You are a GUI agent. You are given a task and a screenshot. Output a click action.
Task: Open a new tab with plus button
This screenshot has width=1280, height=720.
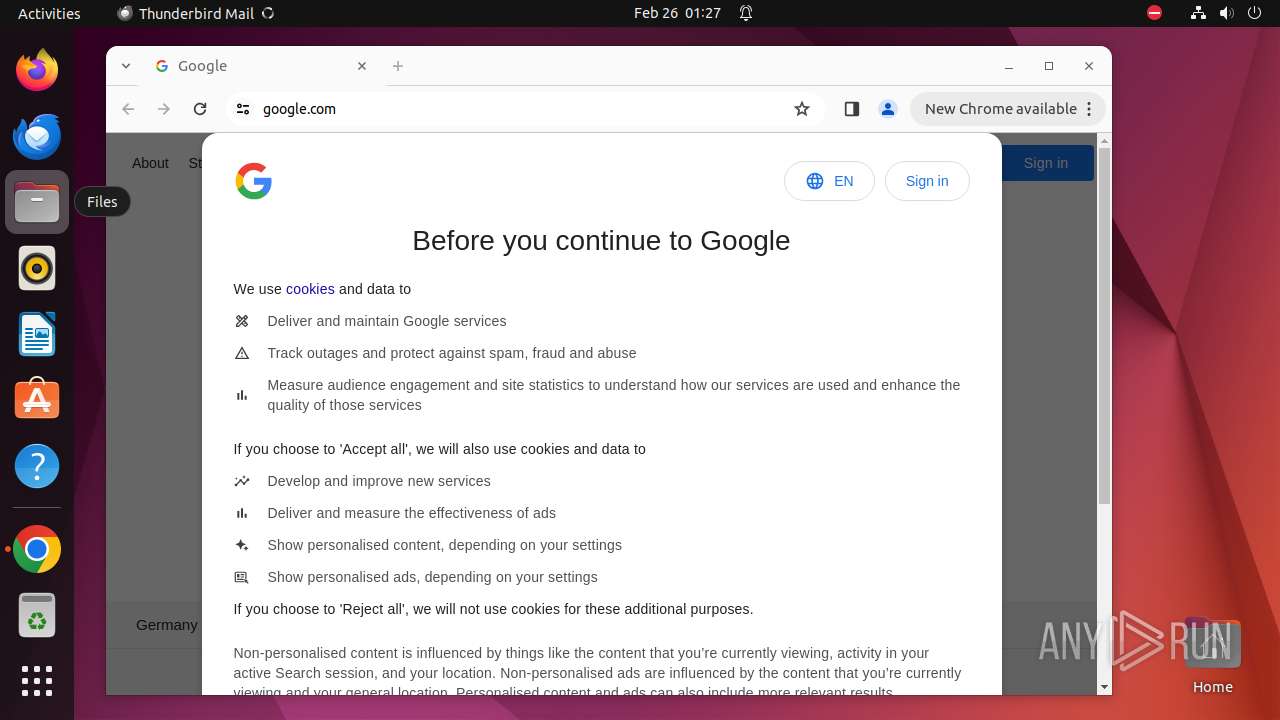pos(398,66)
